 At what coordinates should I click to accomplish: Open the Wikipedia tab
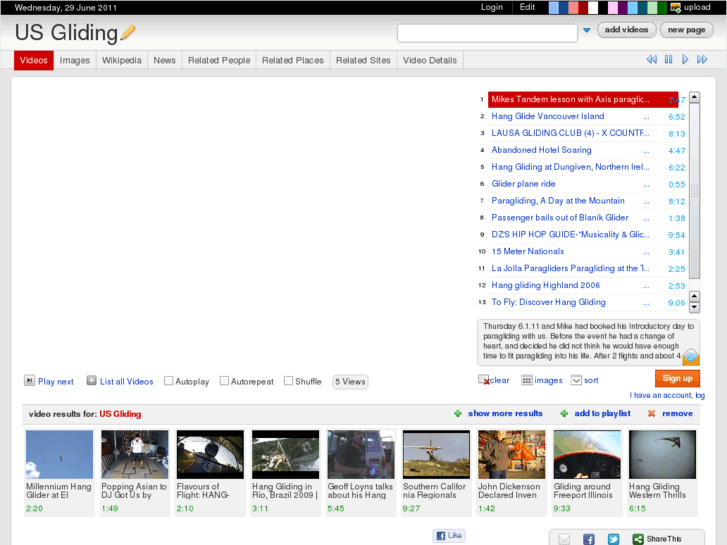click(121, 60)
